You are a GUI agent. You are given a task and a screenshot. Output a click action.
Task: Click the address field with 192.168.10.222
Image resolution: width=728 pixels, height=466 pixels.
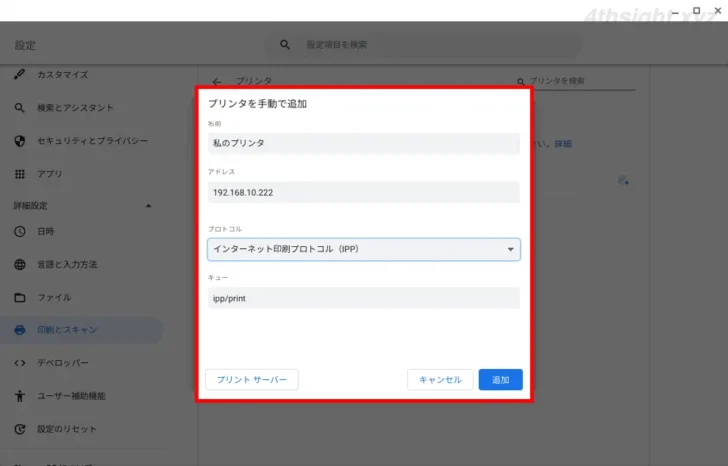click(364, 192)
